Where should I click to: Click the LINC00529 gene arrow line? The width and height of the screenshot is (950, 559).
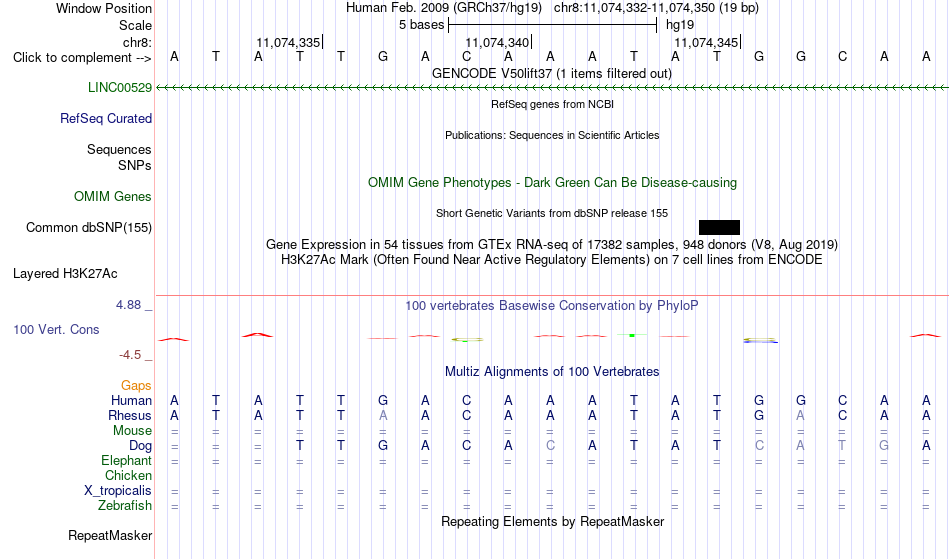click(x=552, y=88)
